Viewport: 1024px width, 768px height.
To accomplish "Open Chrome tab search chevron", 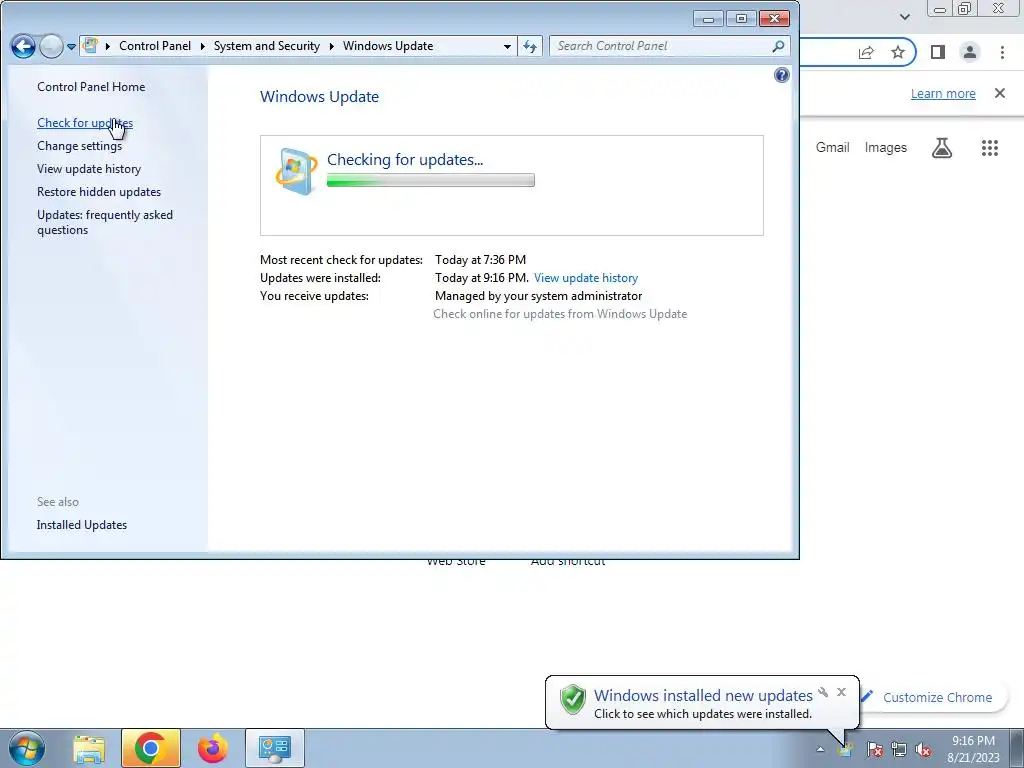I will click(x=904, y=17).
